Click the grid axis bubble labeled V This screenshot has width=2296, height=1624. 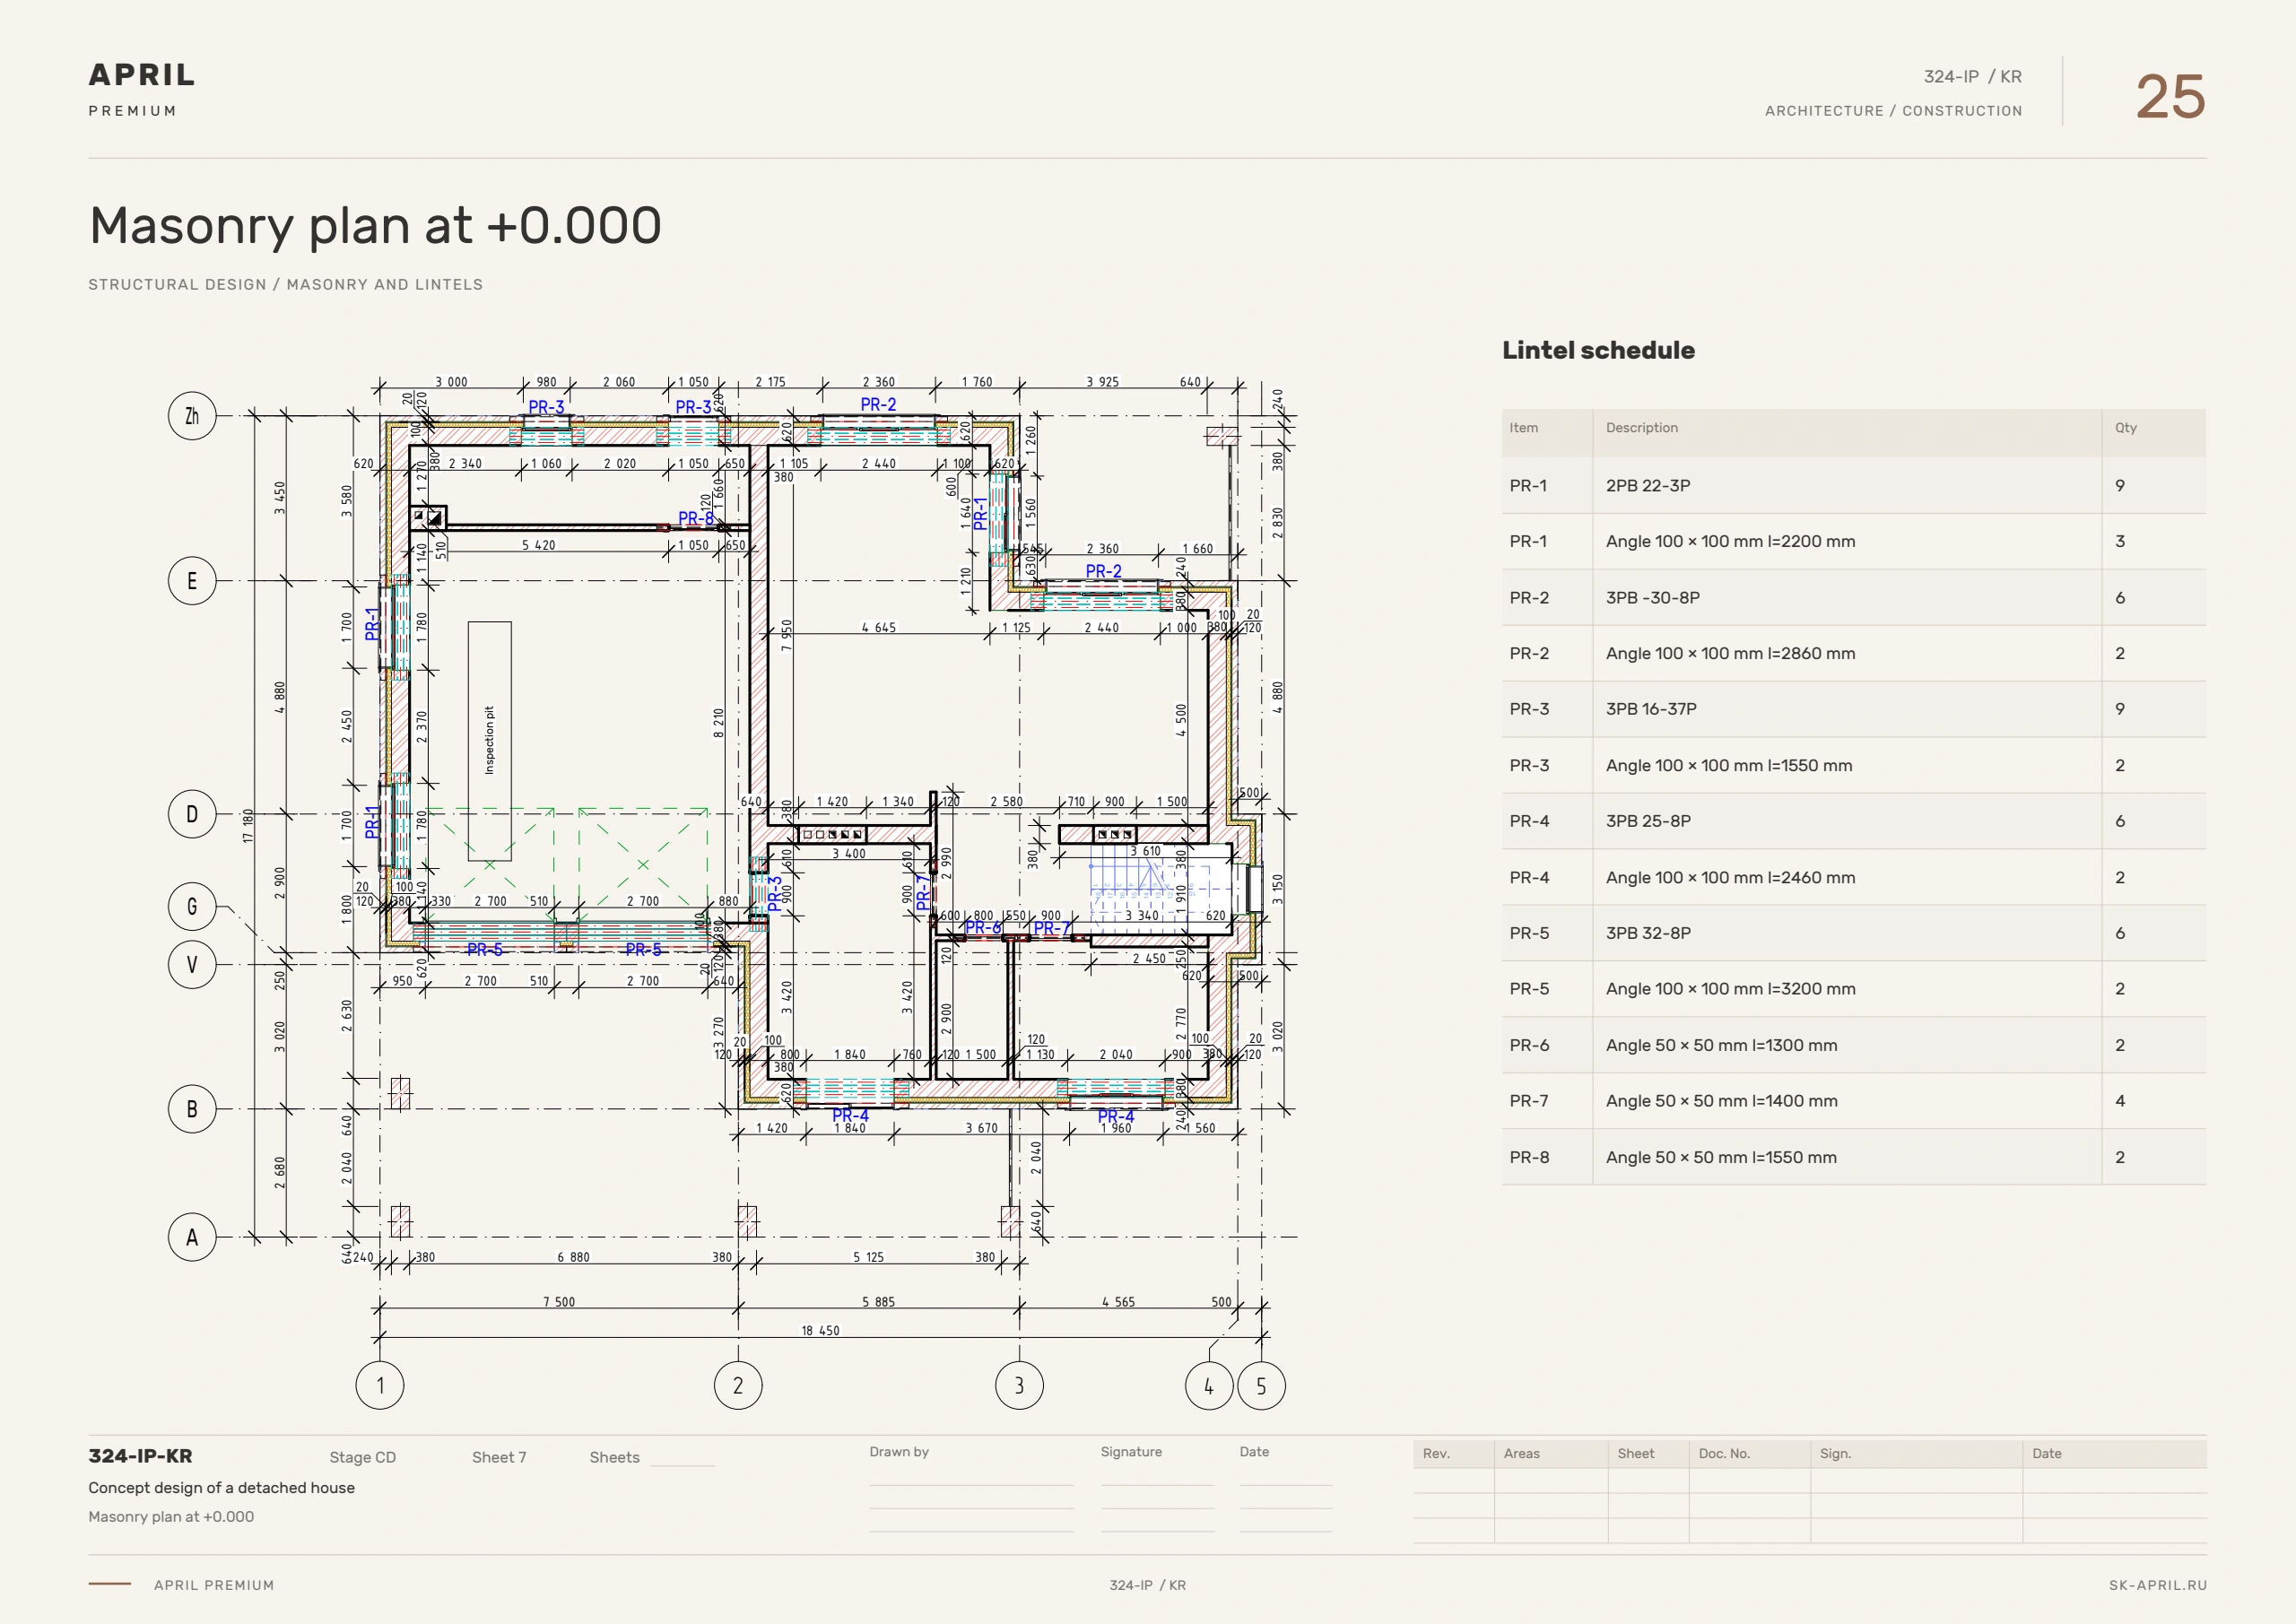(x=192, y=965)
